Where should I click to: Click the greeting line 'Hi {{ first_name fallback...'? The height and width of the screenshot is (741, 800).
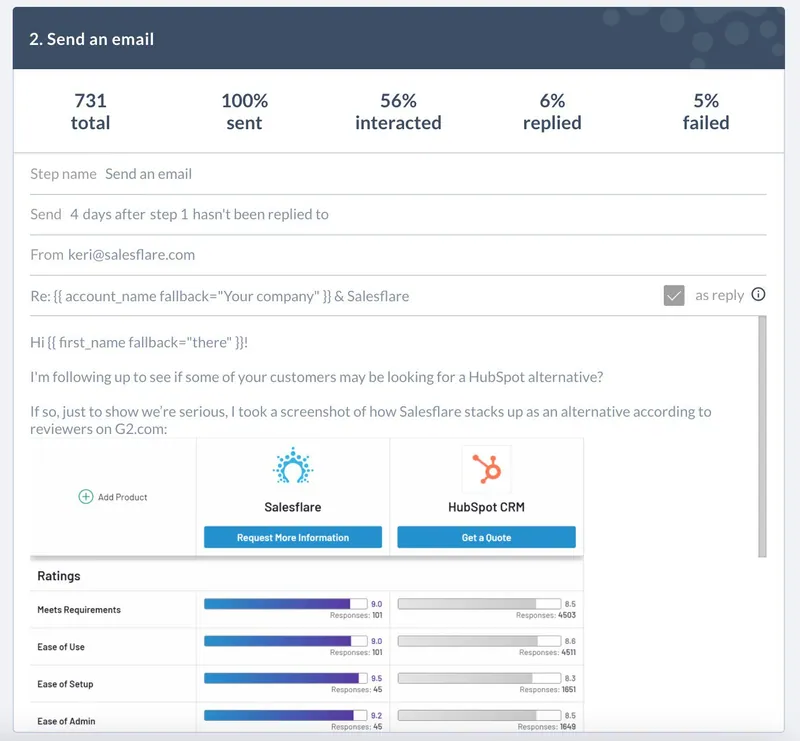(x=139, y=342)
